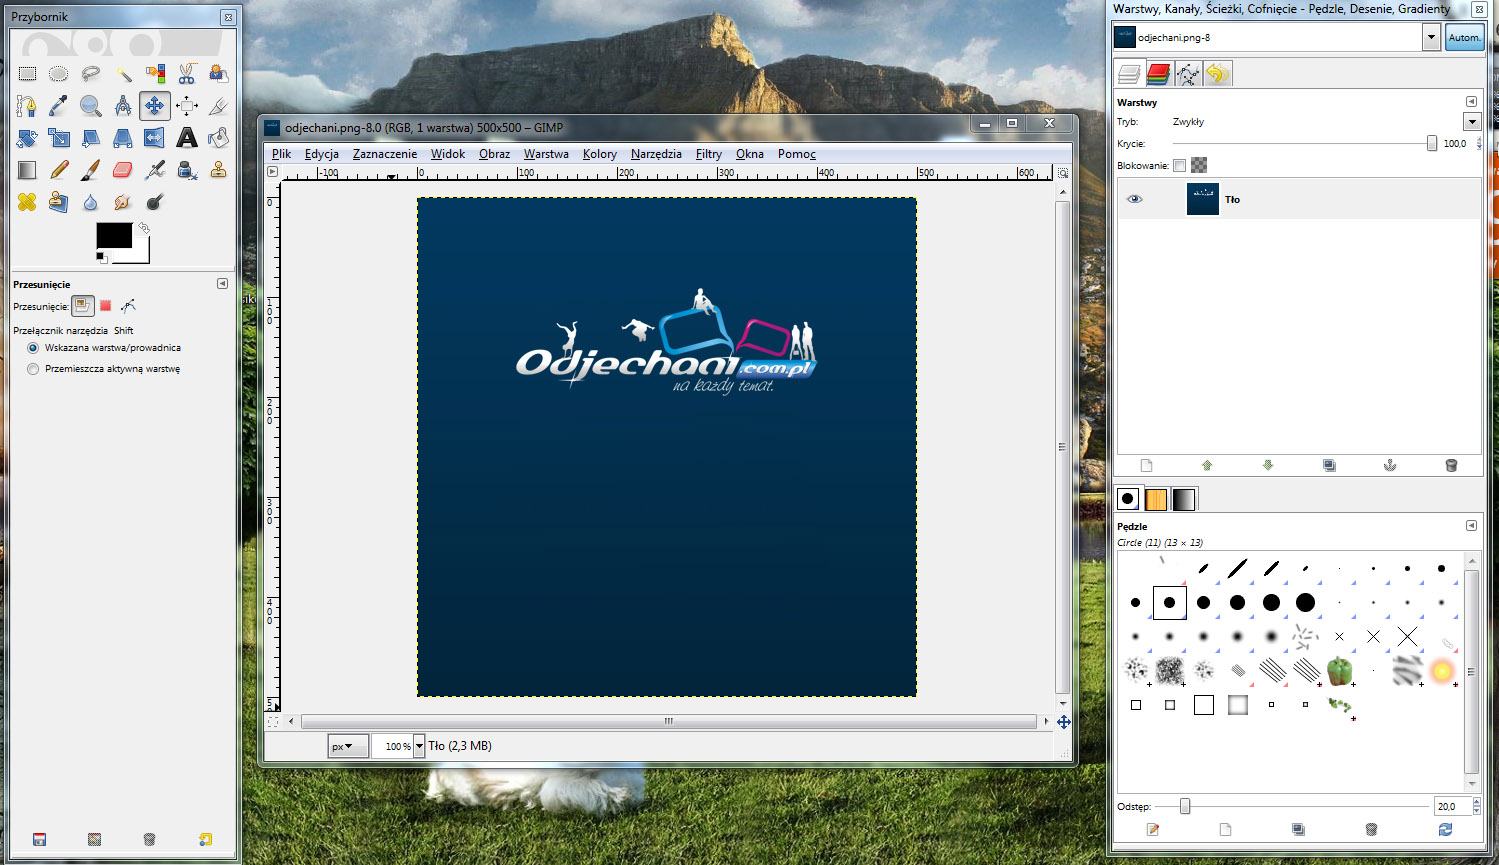1499x865 pixels.
Task: Select the Measure compass tool
Action: [x=123, y=105]
